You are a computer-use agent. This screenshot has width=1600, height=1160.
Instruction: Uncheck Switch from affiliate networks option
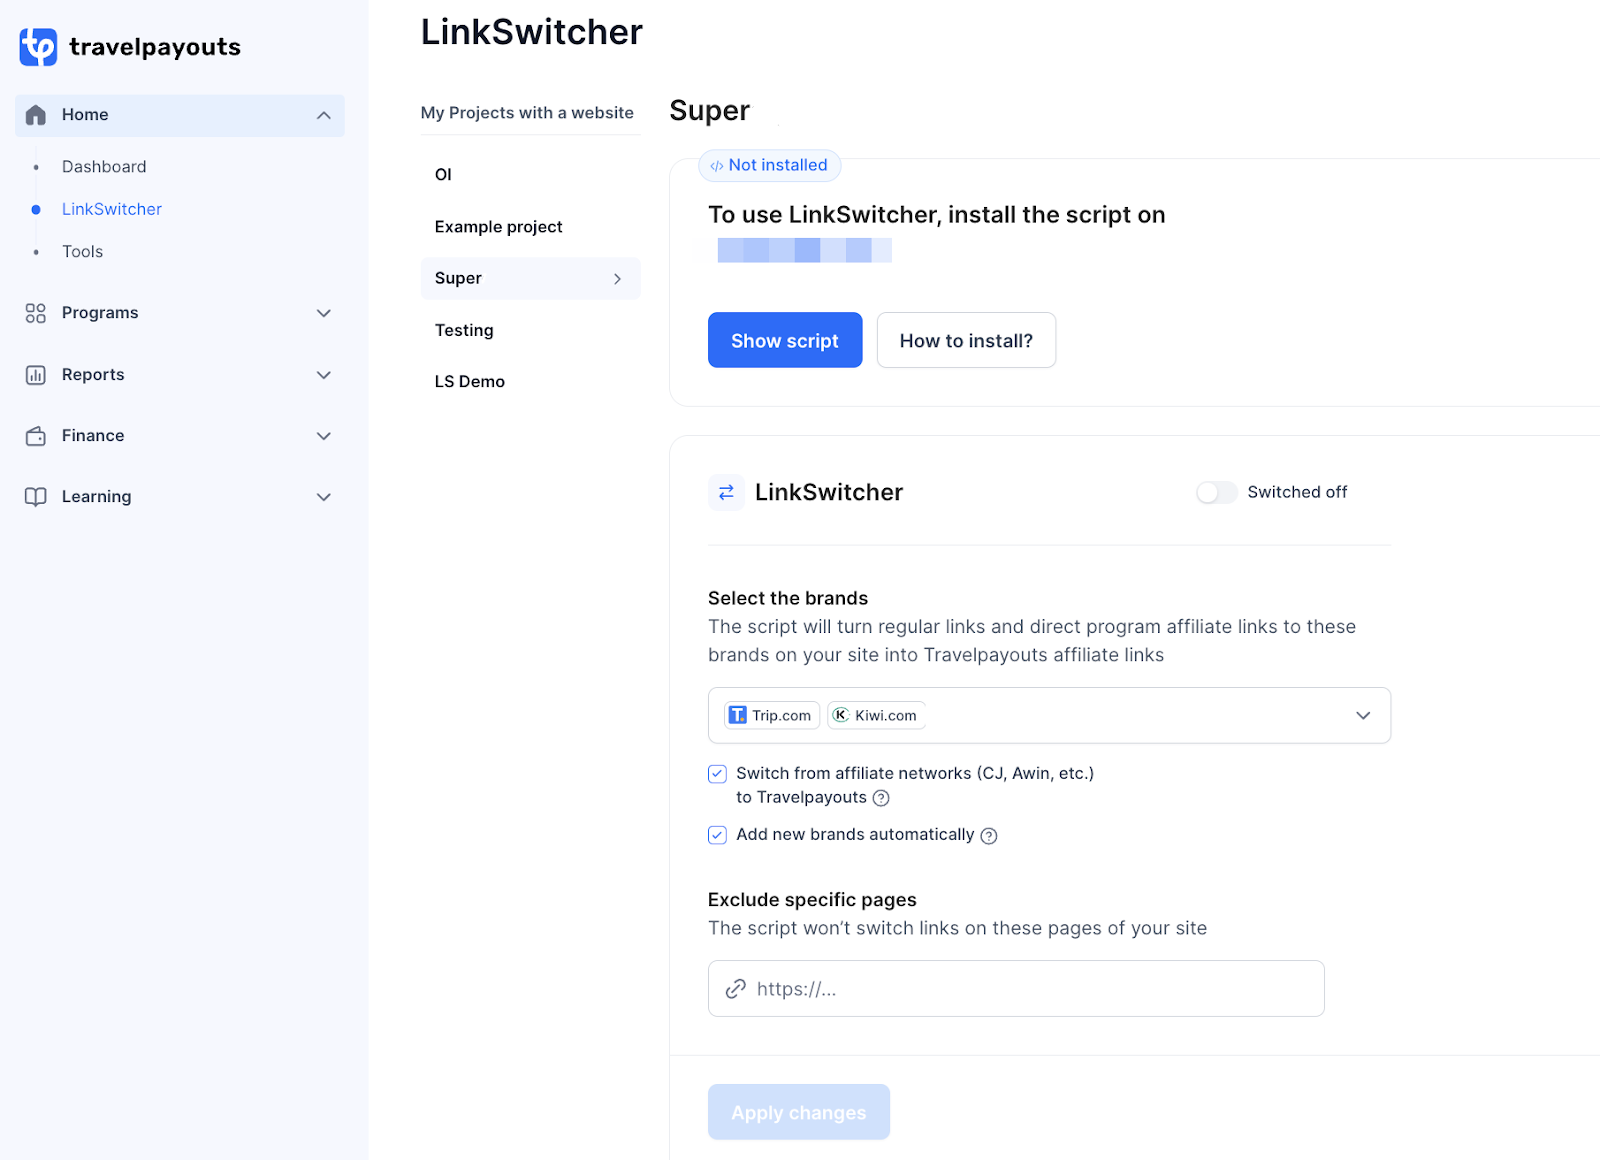717,773
